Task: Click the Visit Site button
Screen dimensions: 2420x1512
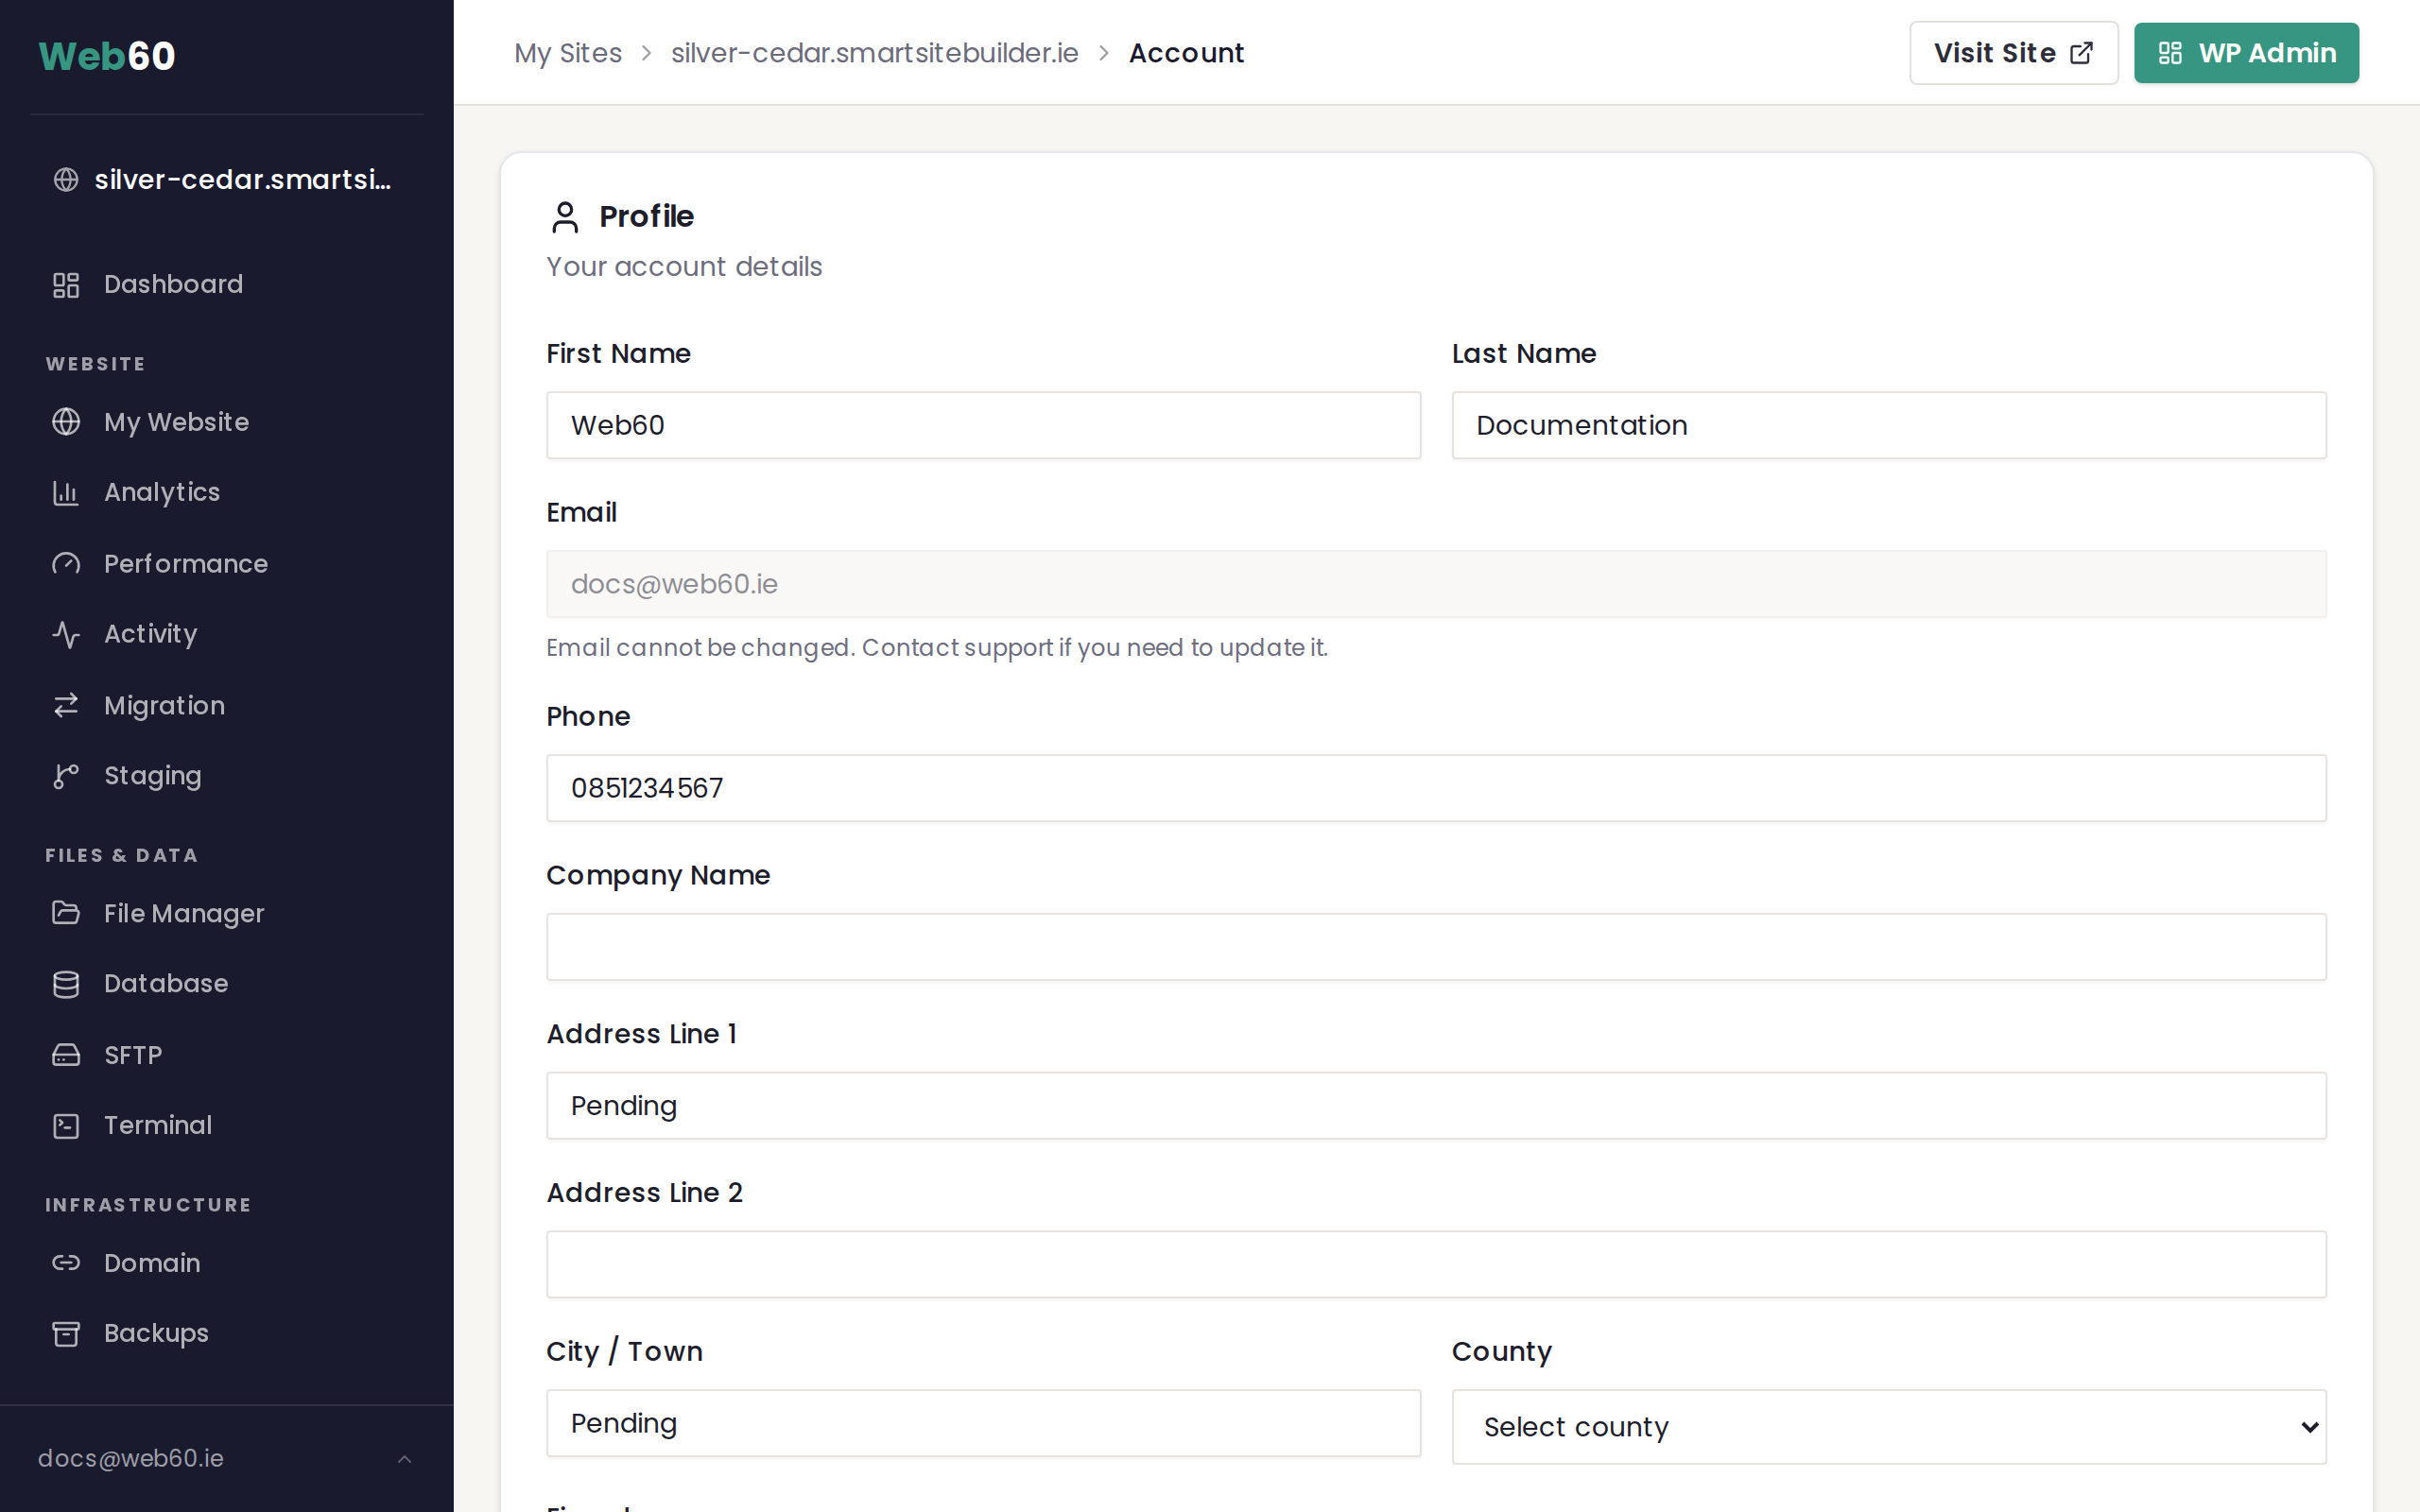Action: click(2012, 52)
